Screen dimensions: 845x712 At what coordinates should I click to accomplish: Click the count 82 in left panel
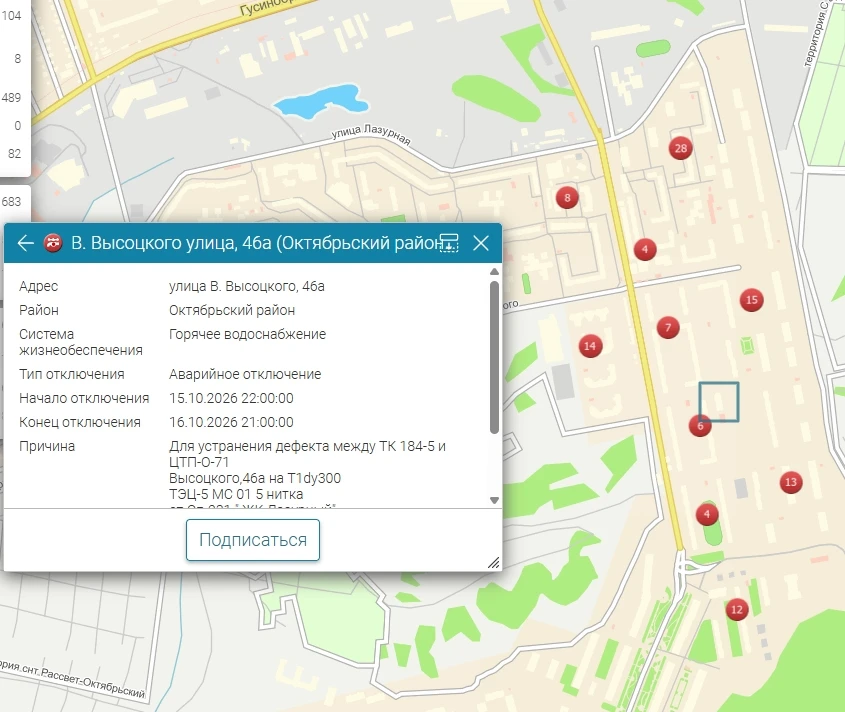click(x=15, y=154)
